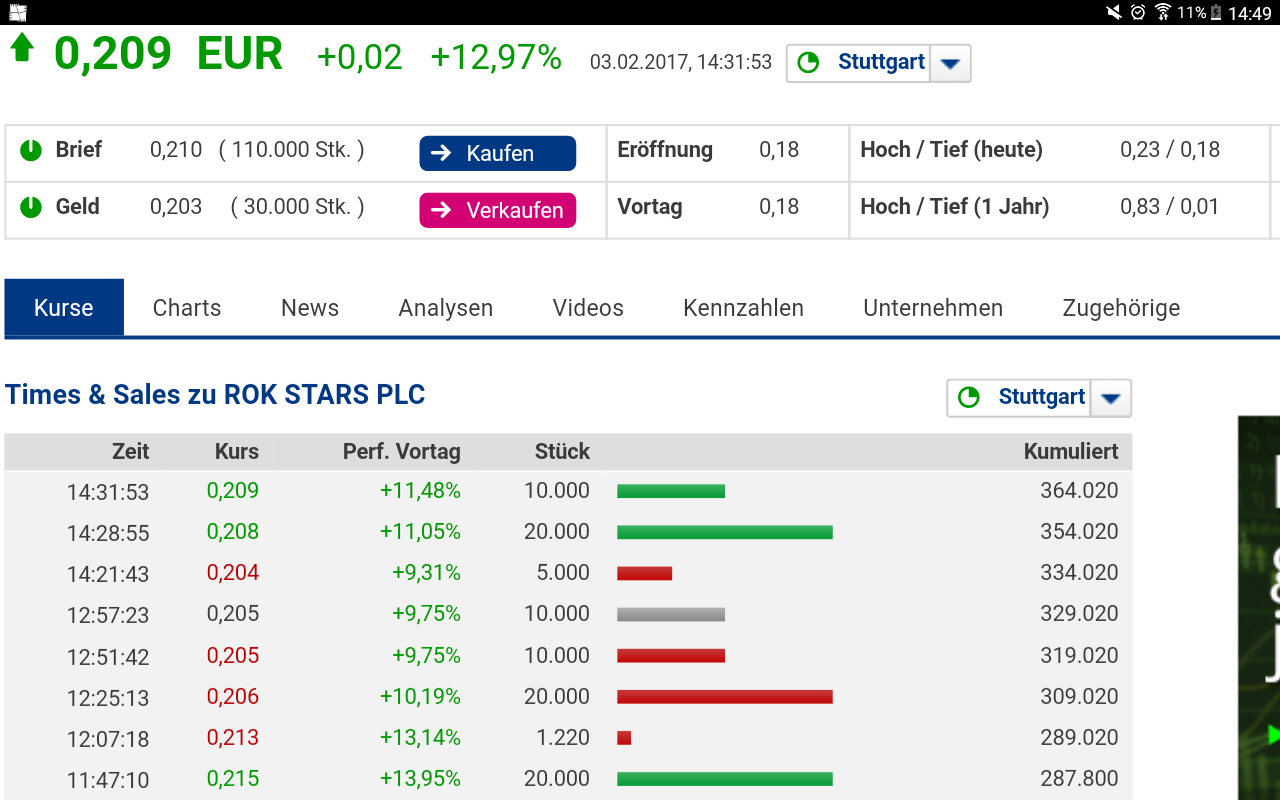Image resolution: width=1280 pixels, height=800 pixels.
Task: Open the Videos tab
Action: coord(588,308)
